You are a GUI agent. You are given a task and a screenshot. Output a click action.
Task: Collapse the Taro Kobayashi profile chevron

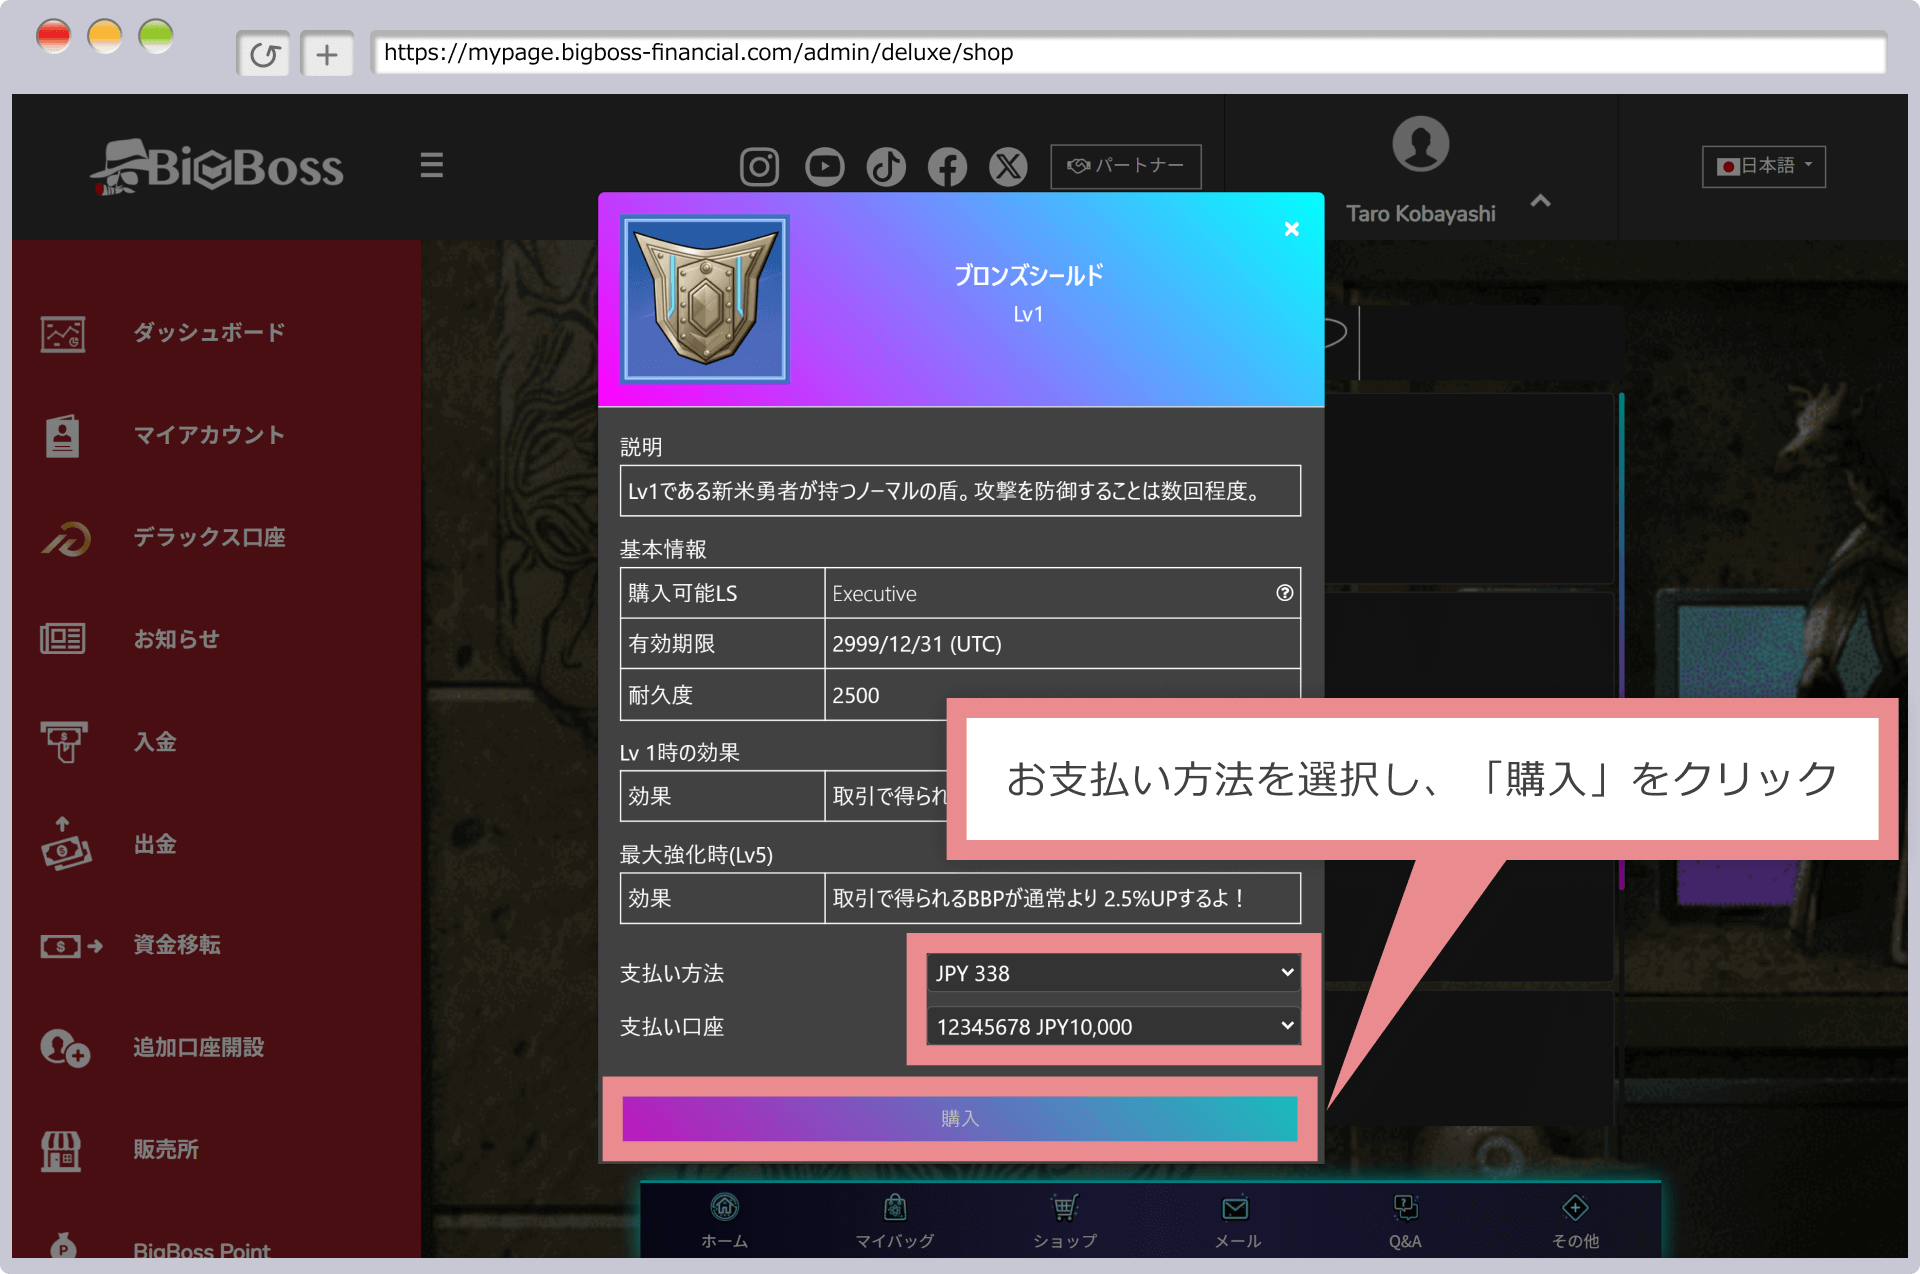click(x=1540, y=201)
